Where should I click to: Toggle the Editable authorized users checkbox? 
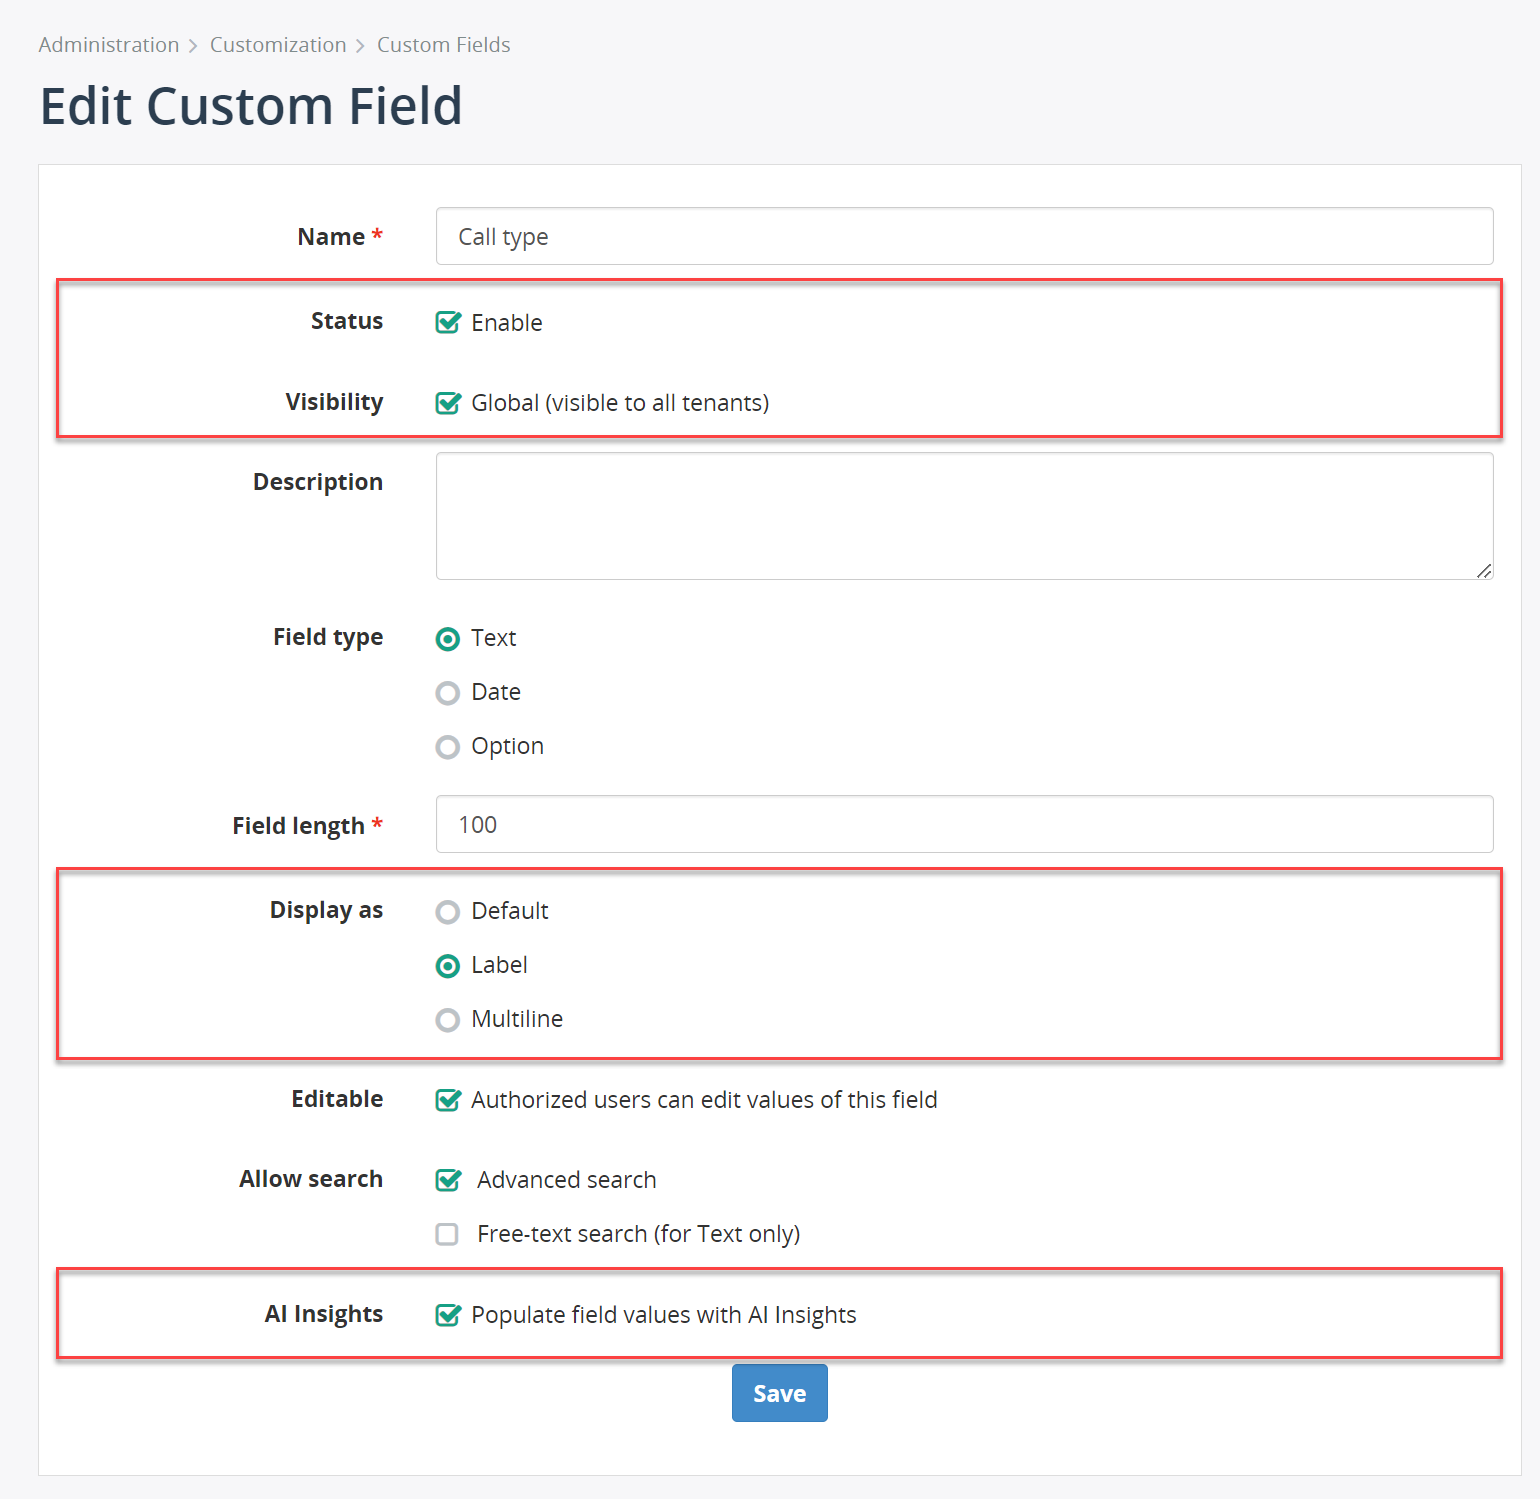click(x=448, y=1100)
